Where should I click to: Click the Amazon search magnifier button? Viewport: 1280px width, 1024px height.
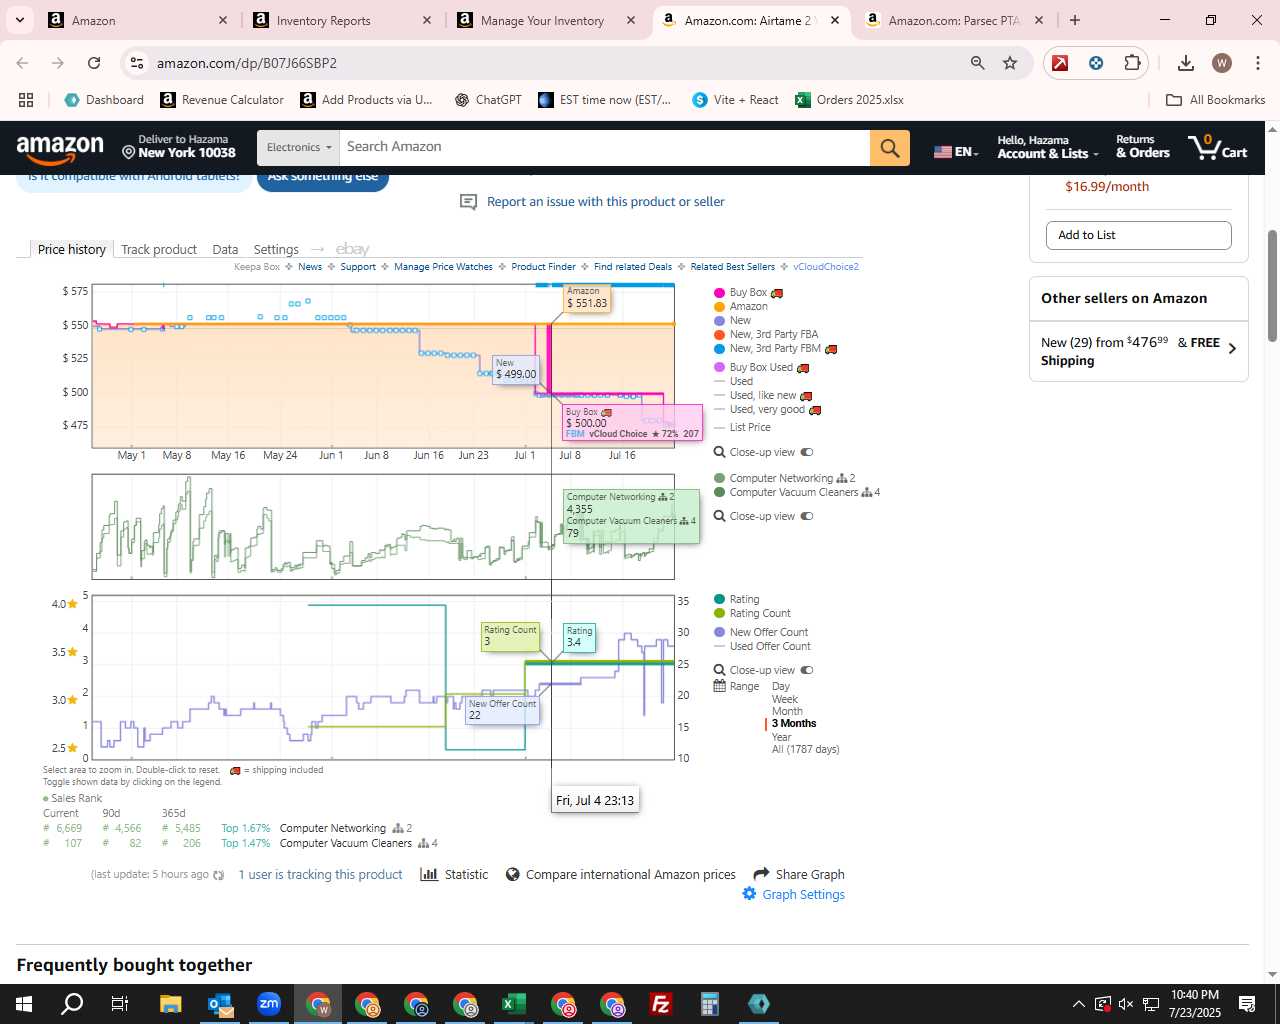coord(889,148)
